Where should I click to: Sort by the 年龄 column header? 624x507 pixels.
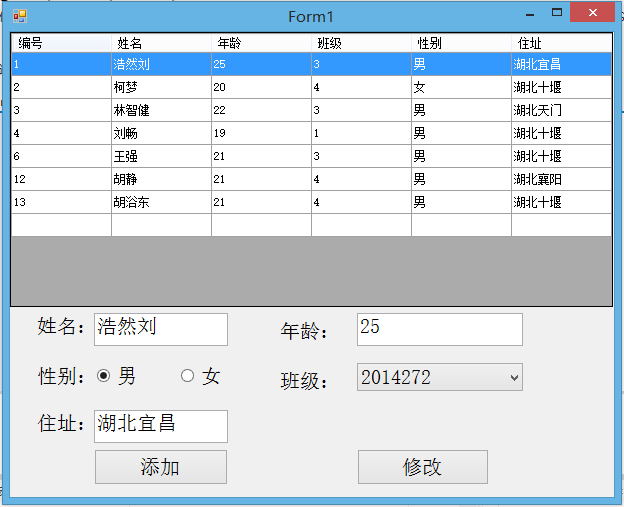261,43
